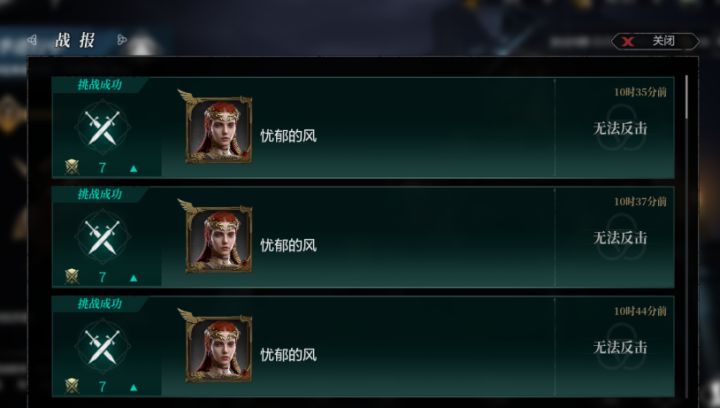Click the rank-up triangle in second report
Screen dimensions: 720x408
[x=134, y=278]
